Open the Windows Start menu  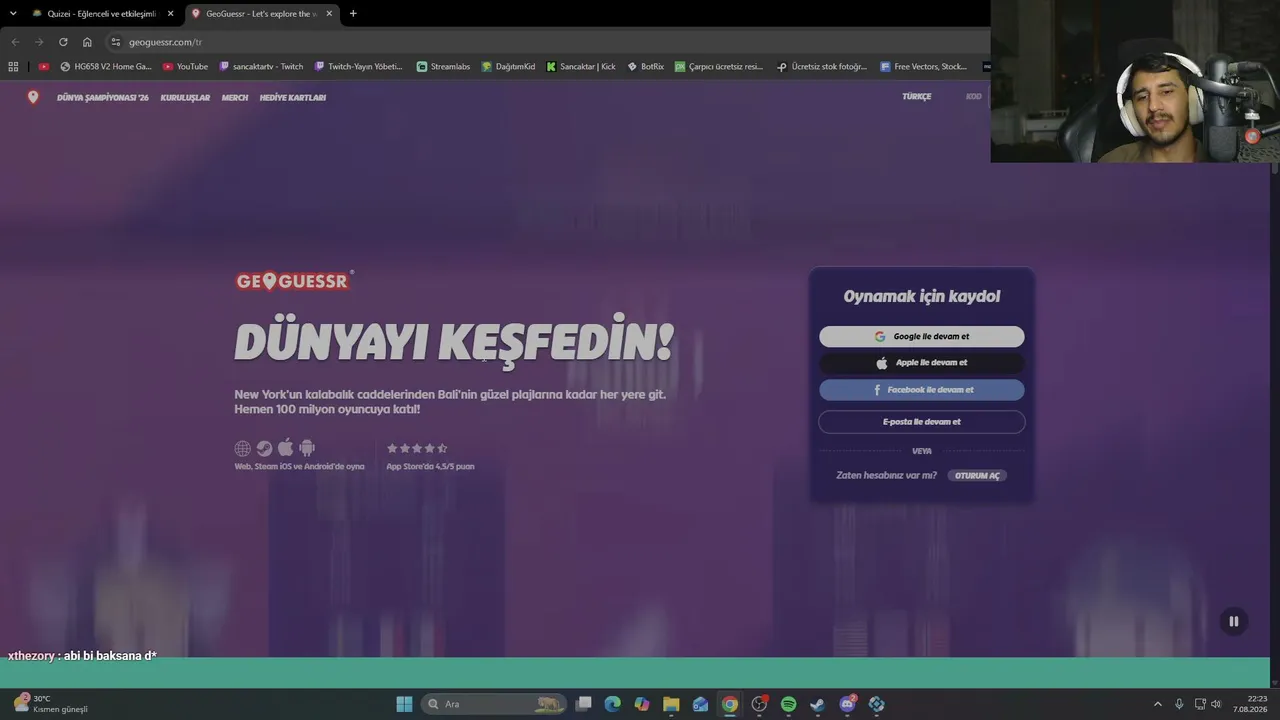(x=405, y=704)
